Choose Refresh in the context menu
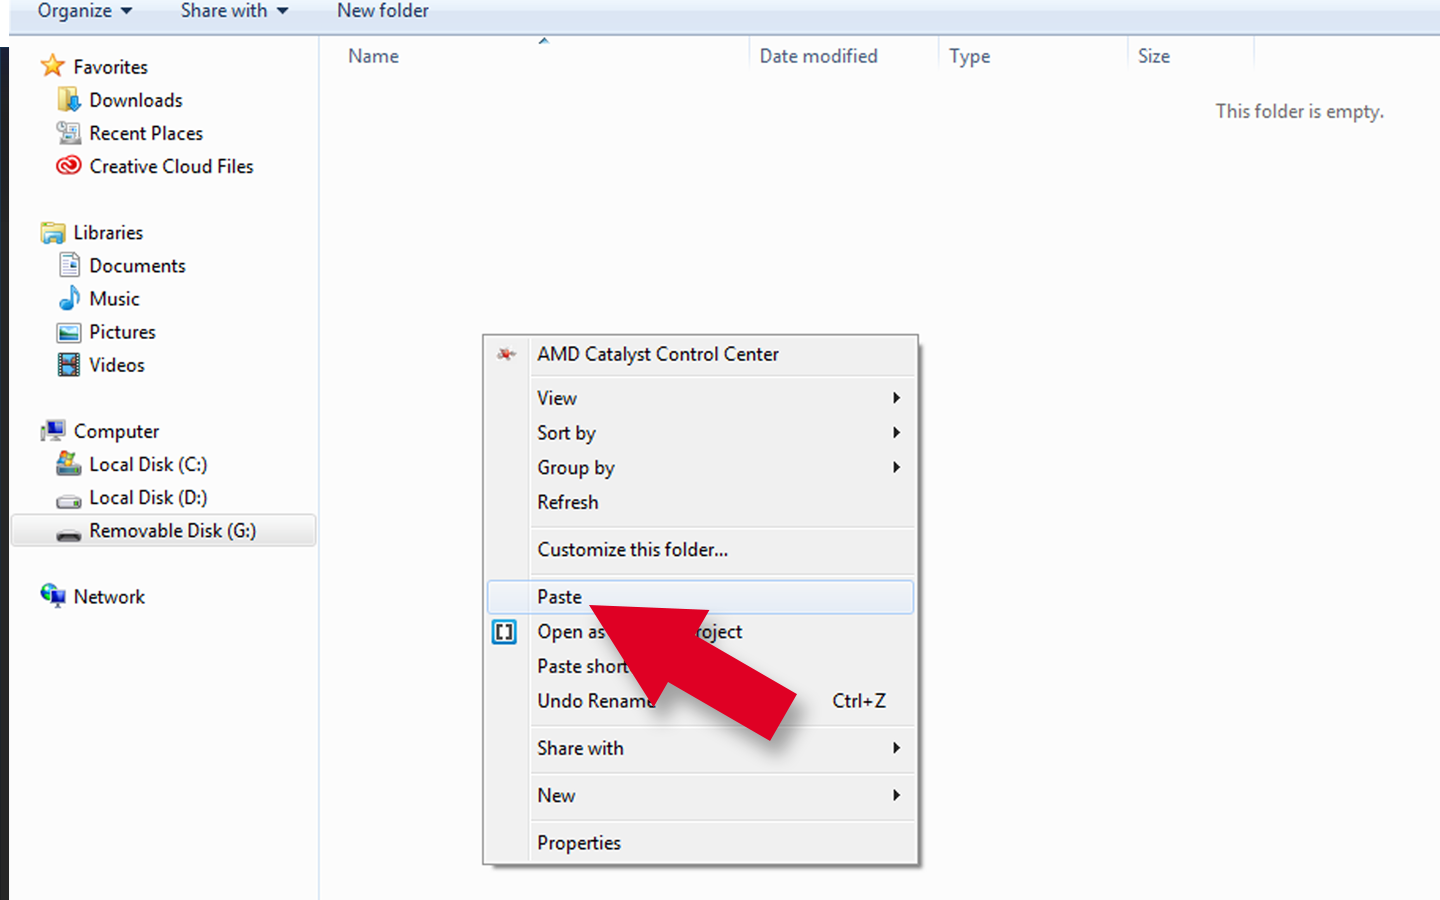The image size is (1440, 900). tap(700, 502)
